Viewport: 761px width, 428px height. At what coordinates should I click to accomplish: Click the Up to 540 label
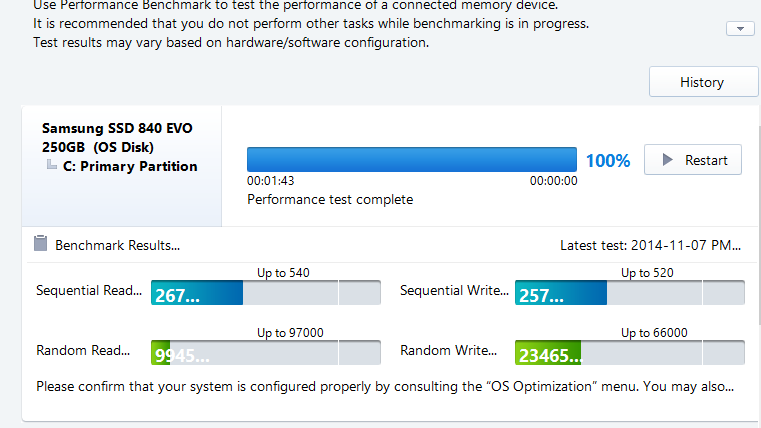(283, 273)
